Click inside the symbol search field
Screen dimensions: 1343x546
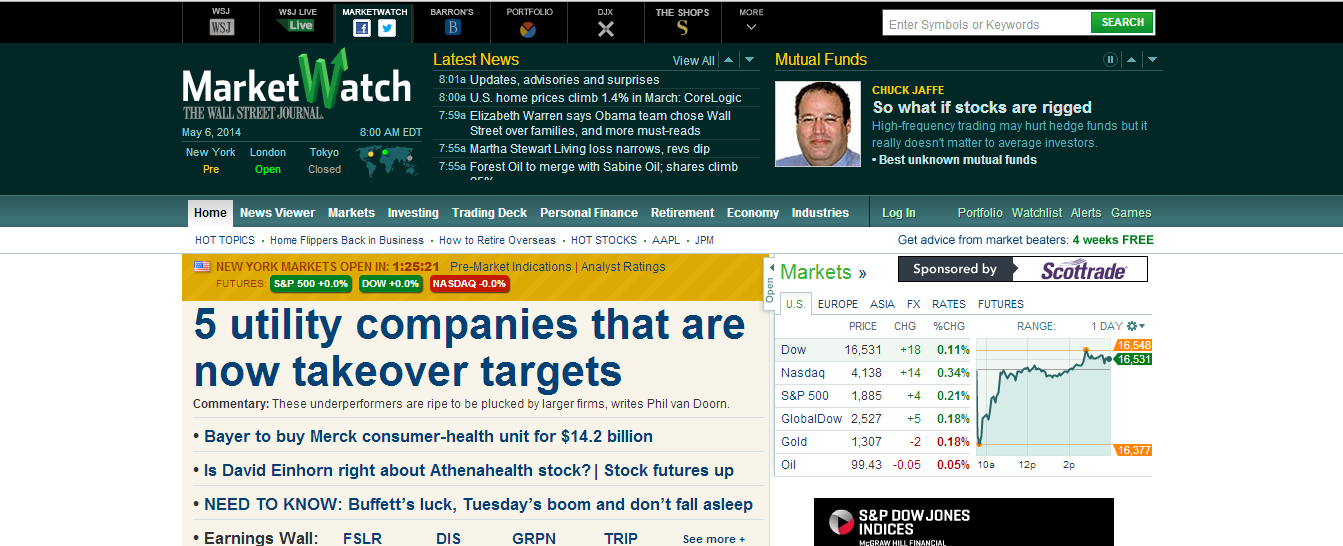[986, 24]
